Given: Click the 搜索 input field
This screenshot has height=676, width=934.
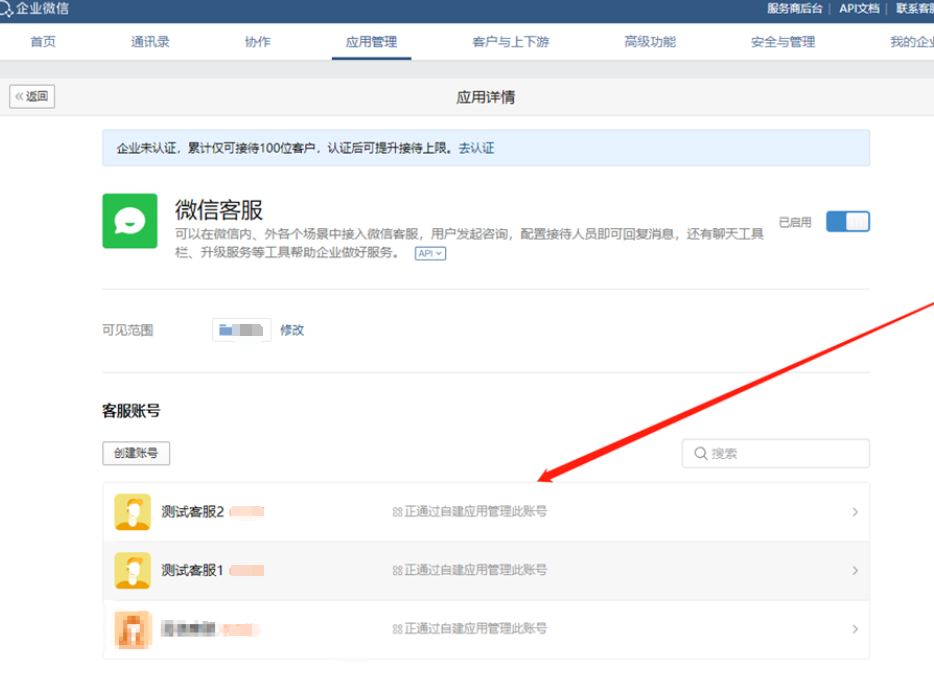Looking at the screenshot, I should (785, 454).
